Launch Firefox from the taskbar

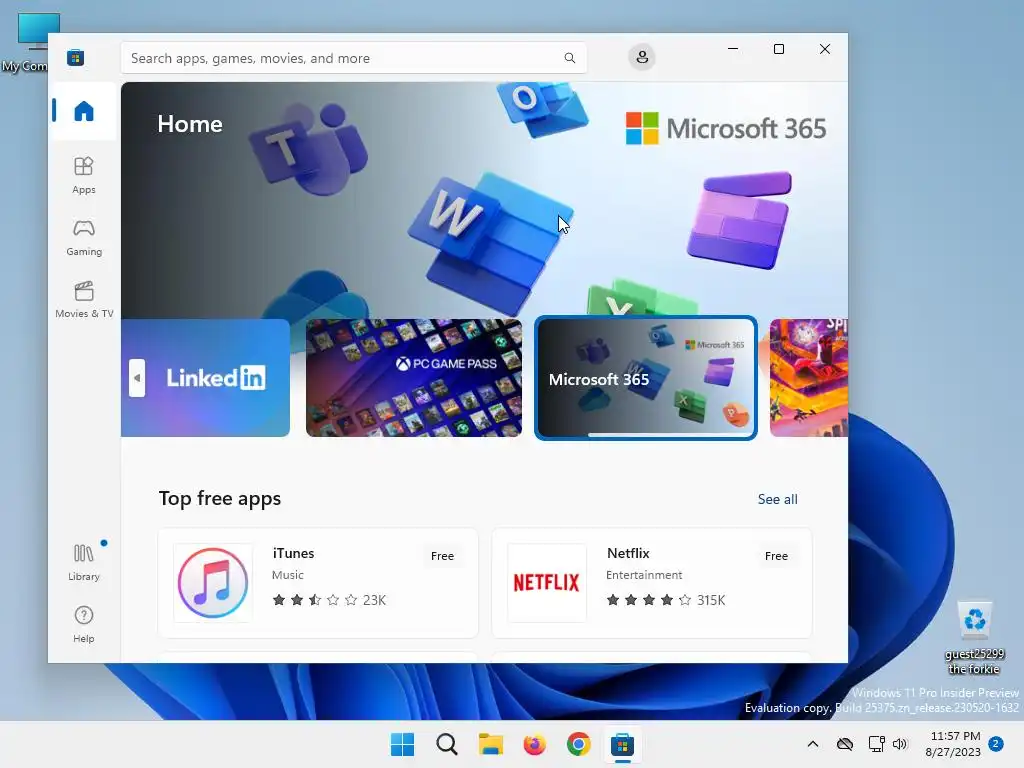535,744
